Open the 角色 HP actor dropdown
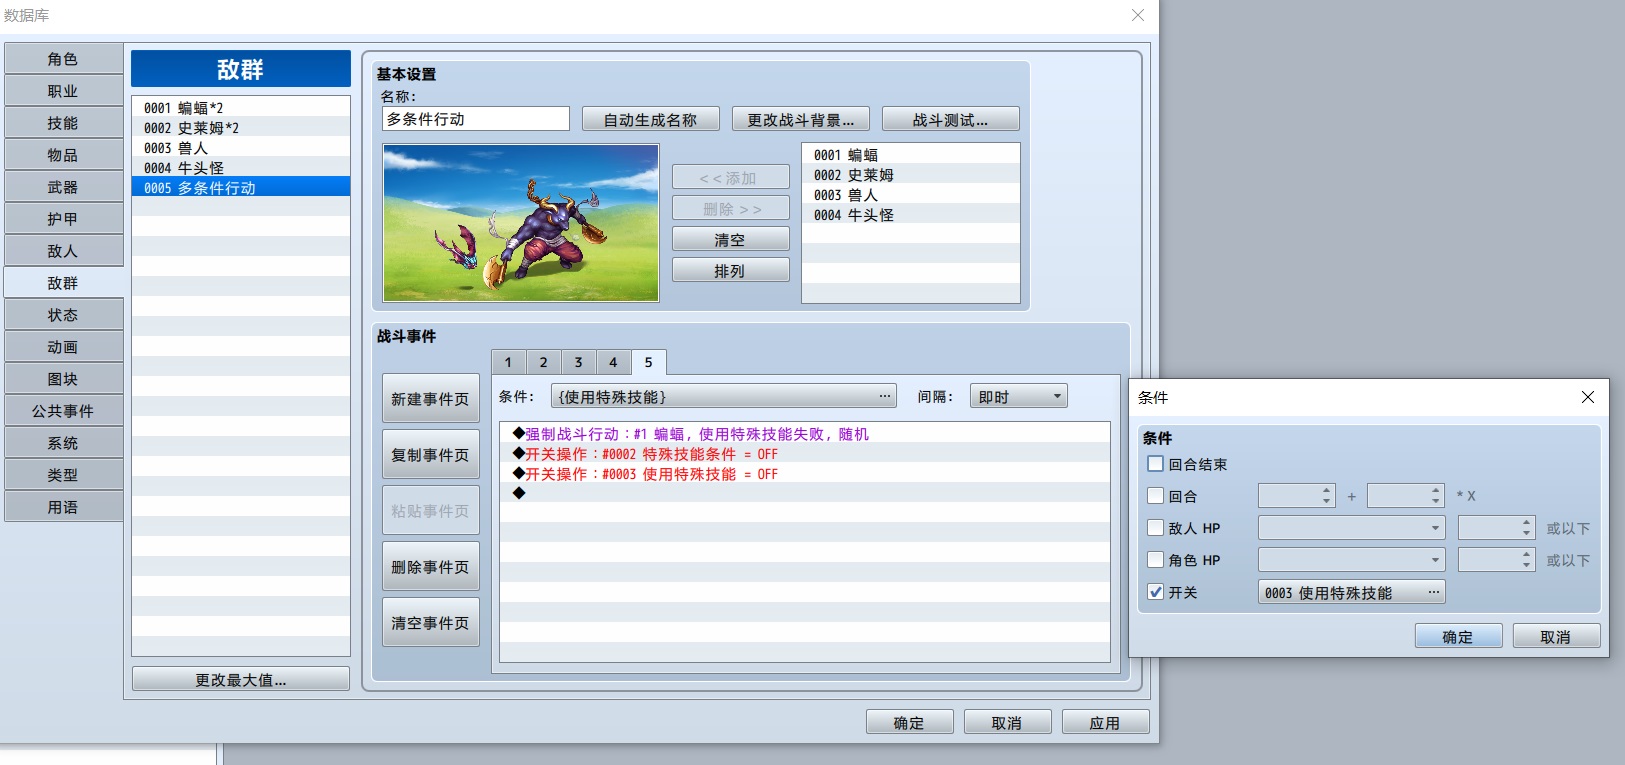The image size is (1625, 765). point(1351,560)
